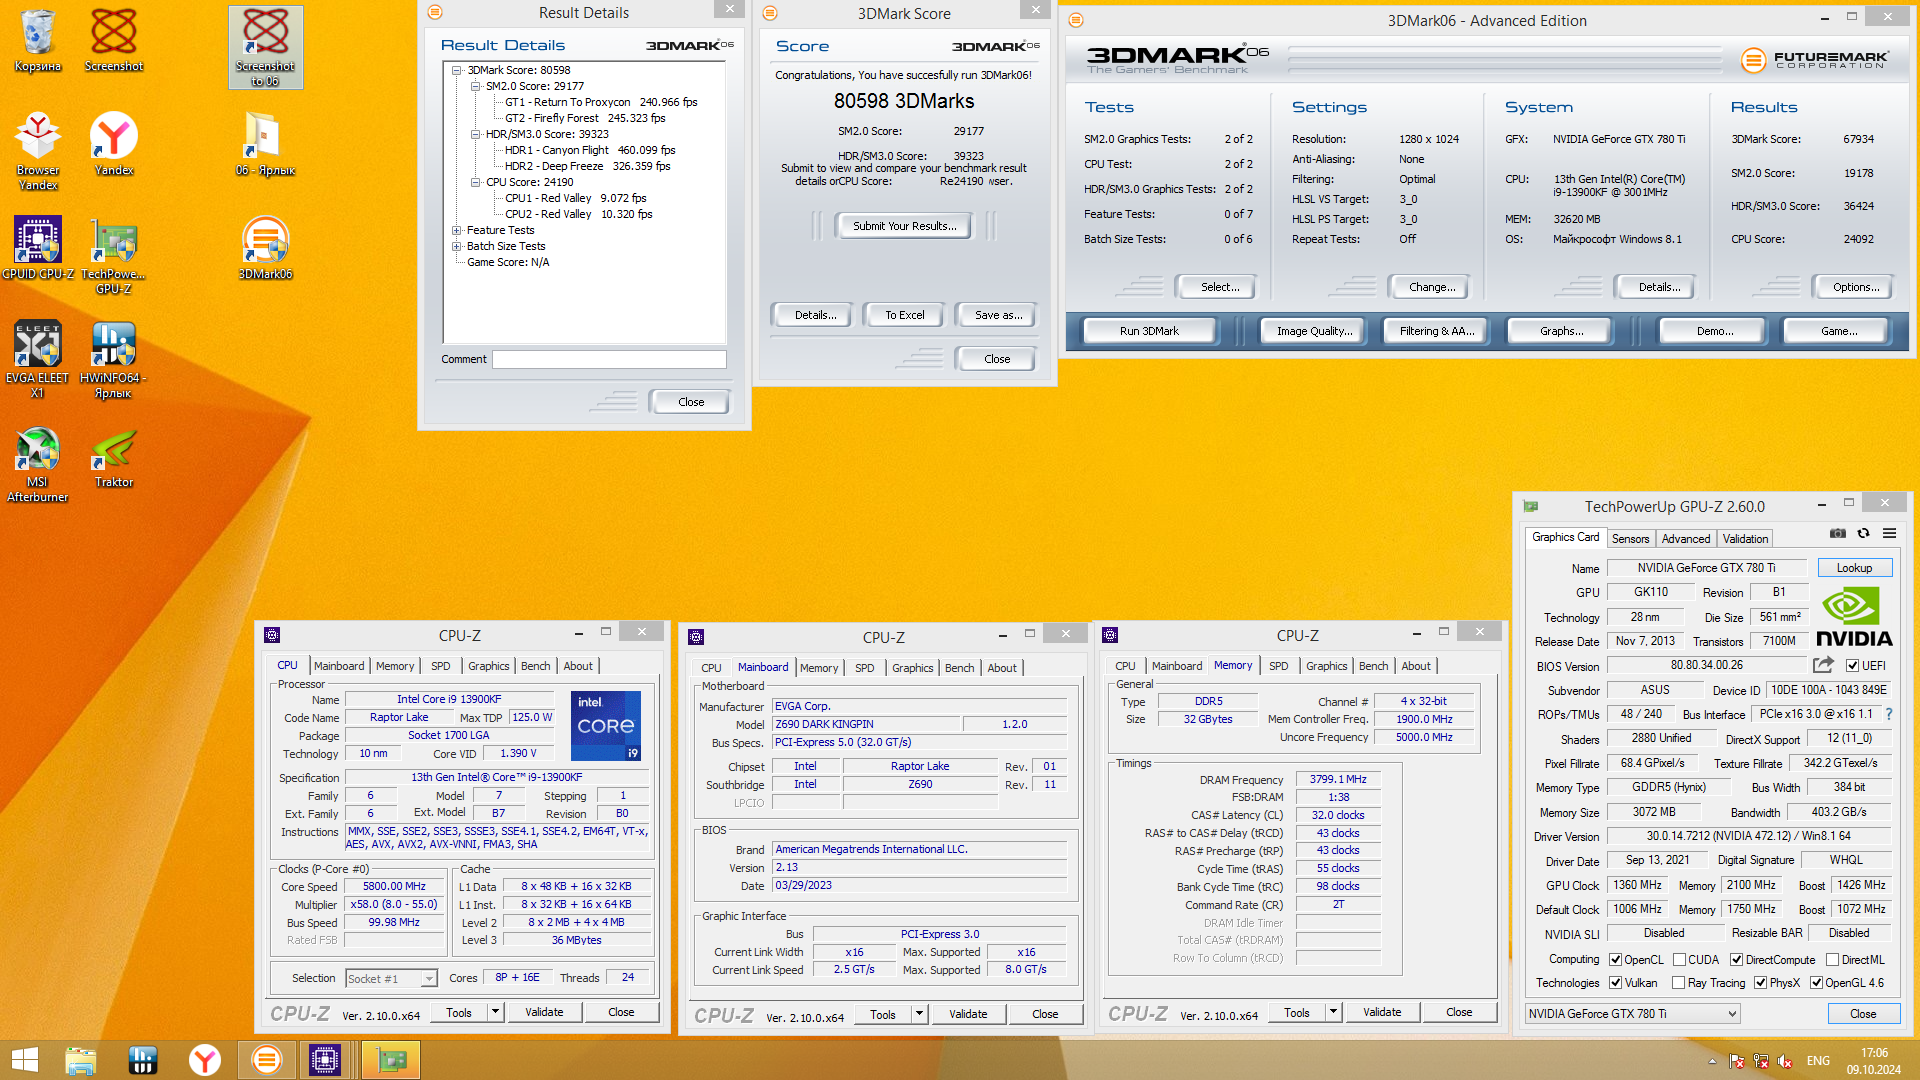Click the To Excel button
The height and width of the screenshot is (1080, 1920).
(x=905, y=315)
